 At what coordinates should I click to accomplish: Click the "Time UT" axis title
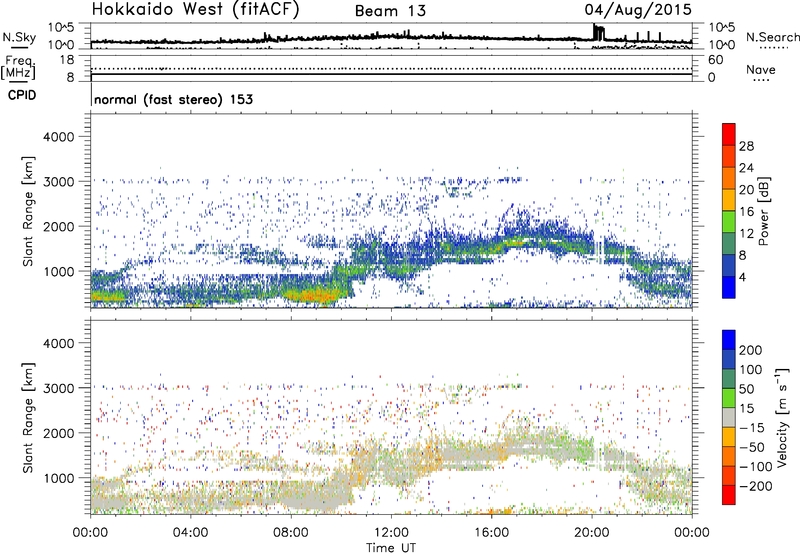tap(391, 547)
